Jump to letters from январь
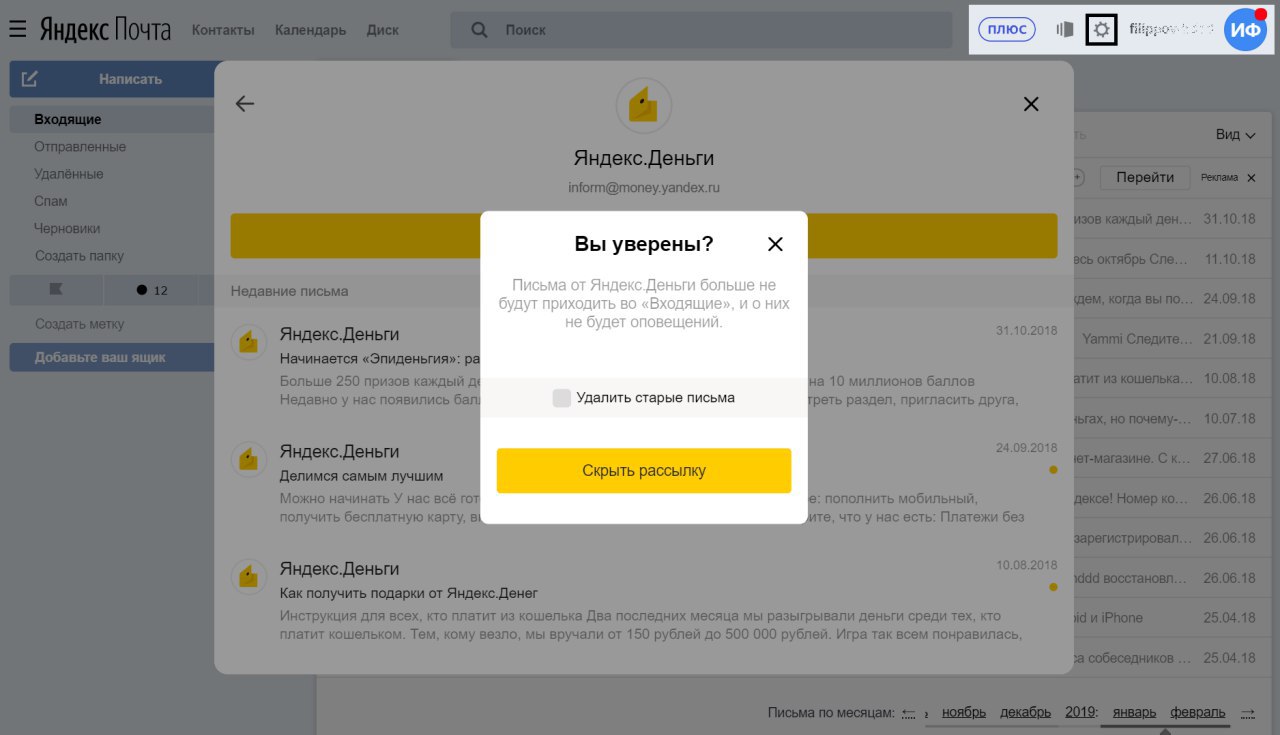This screenshot has width=1280, height=735. pyautogui.click(x=1134, y=713)
